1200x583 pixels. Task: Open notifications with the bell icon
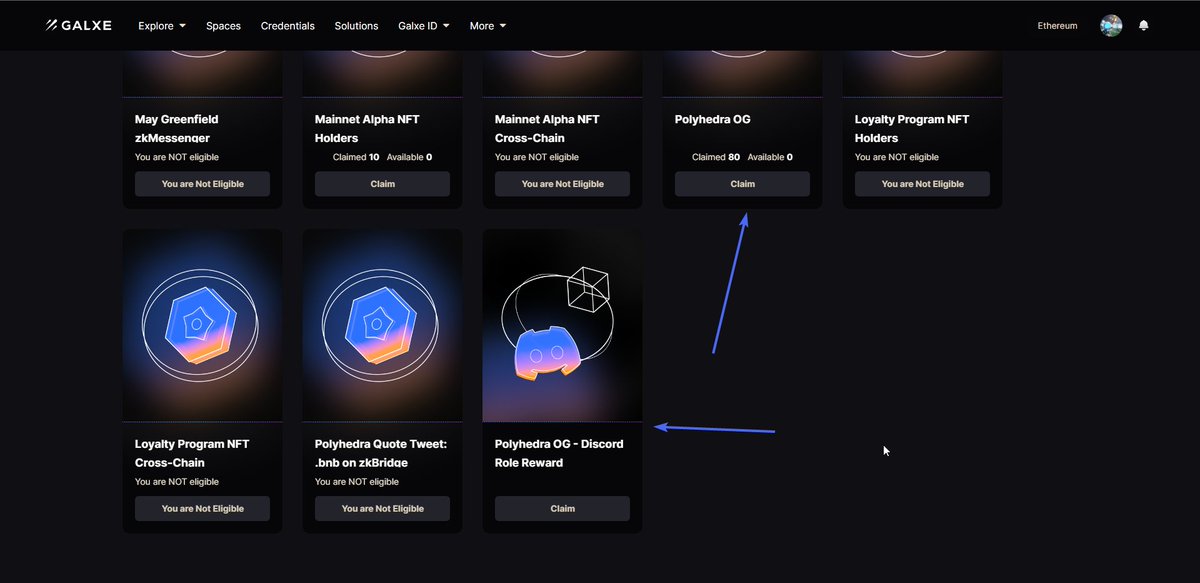[1144, 25]
